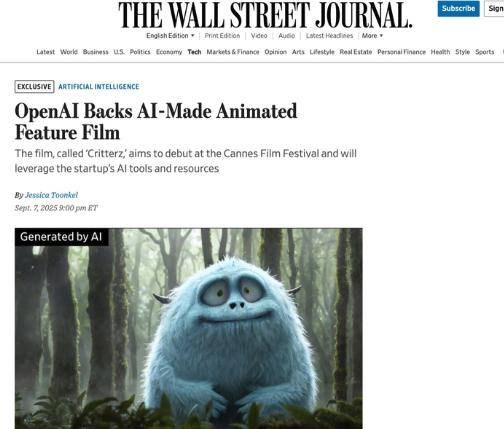Click the Sign In button

tap(495, 9)
